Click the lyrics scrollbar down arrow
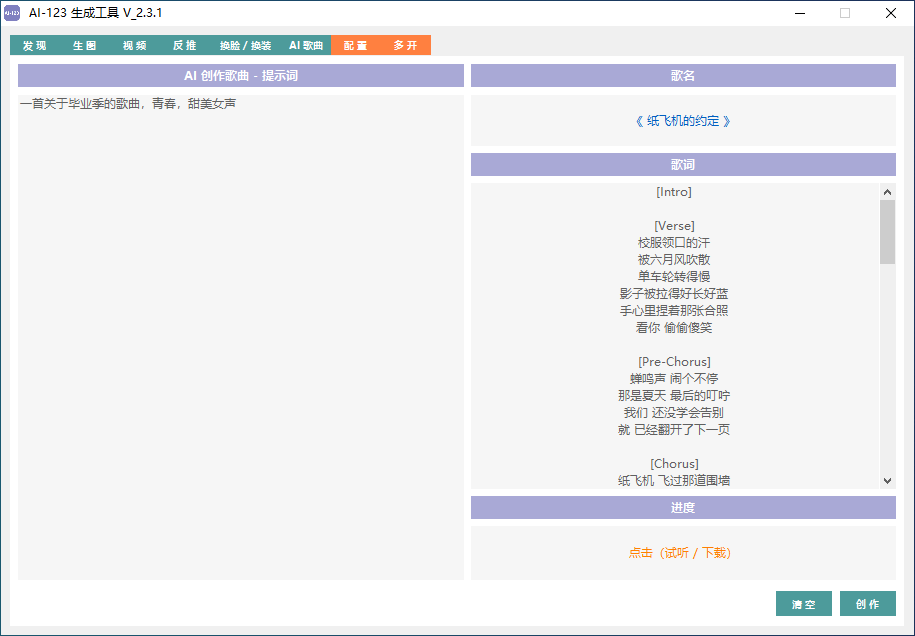Viewport: 915px width, 636px height. pos(888,481)
